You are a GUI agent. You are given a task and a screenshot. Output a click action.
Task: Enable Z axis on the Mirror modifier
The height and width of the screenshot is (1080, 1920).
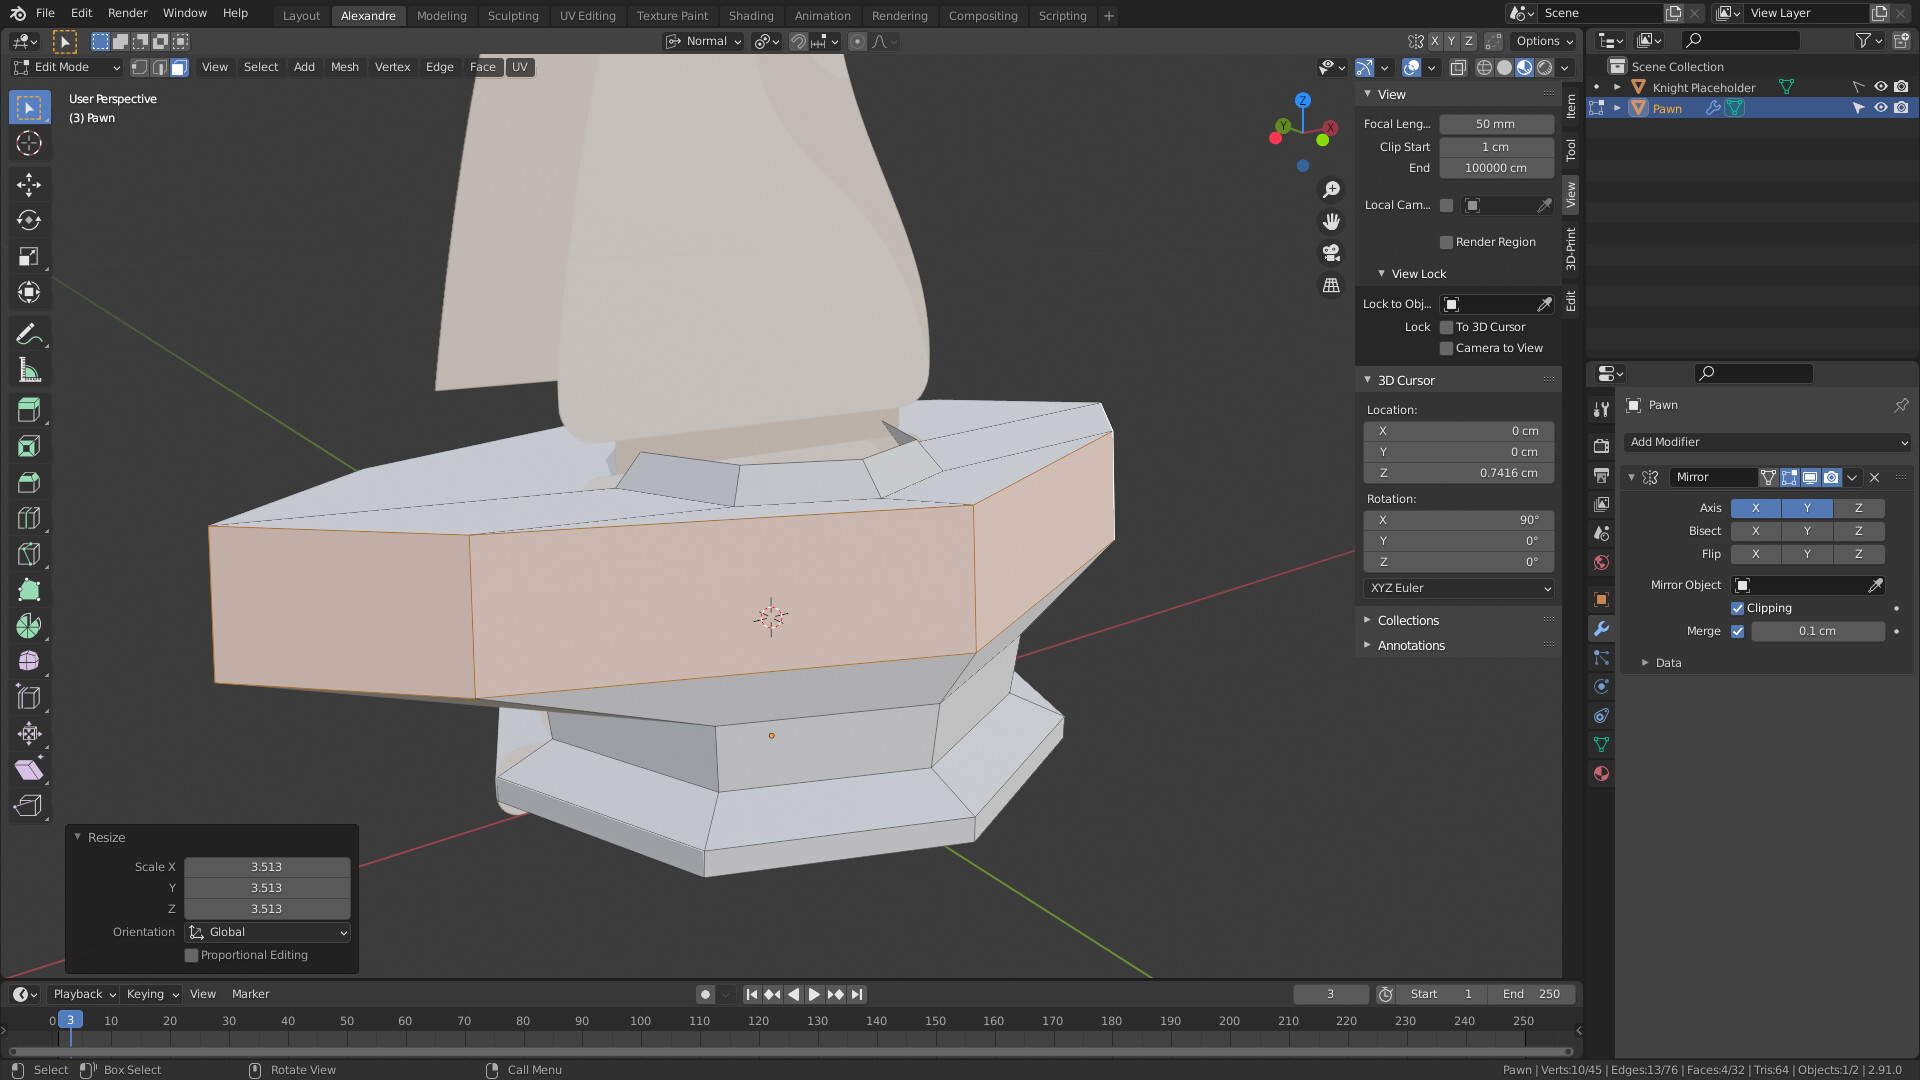(1859, 508)
